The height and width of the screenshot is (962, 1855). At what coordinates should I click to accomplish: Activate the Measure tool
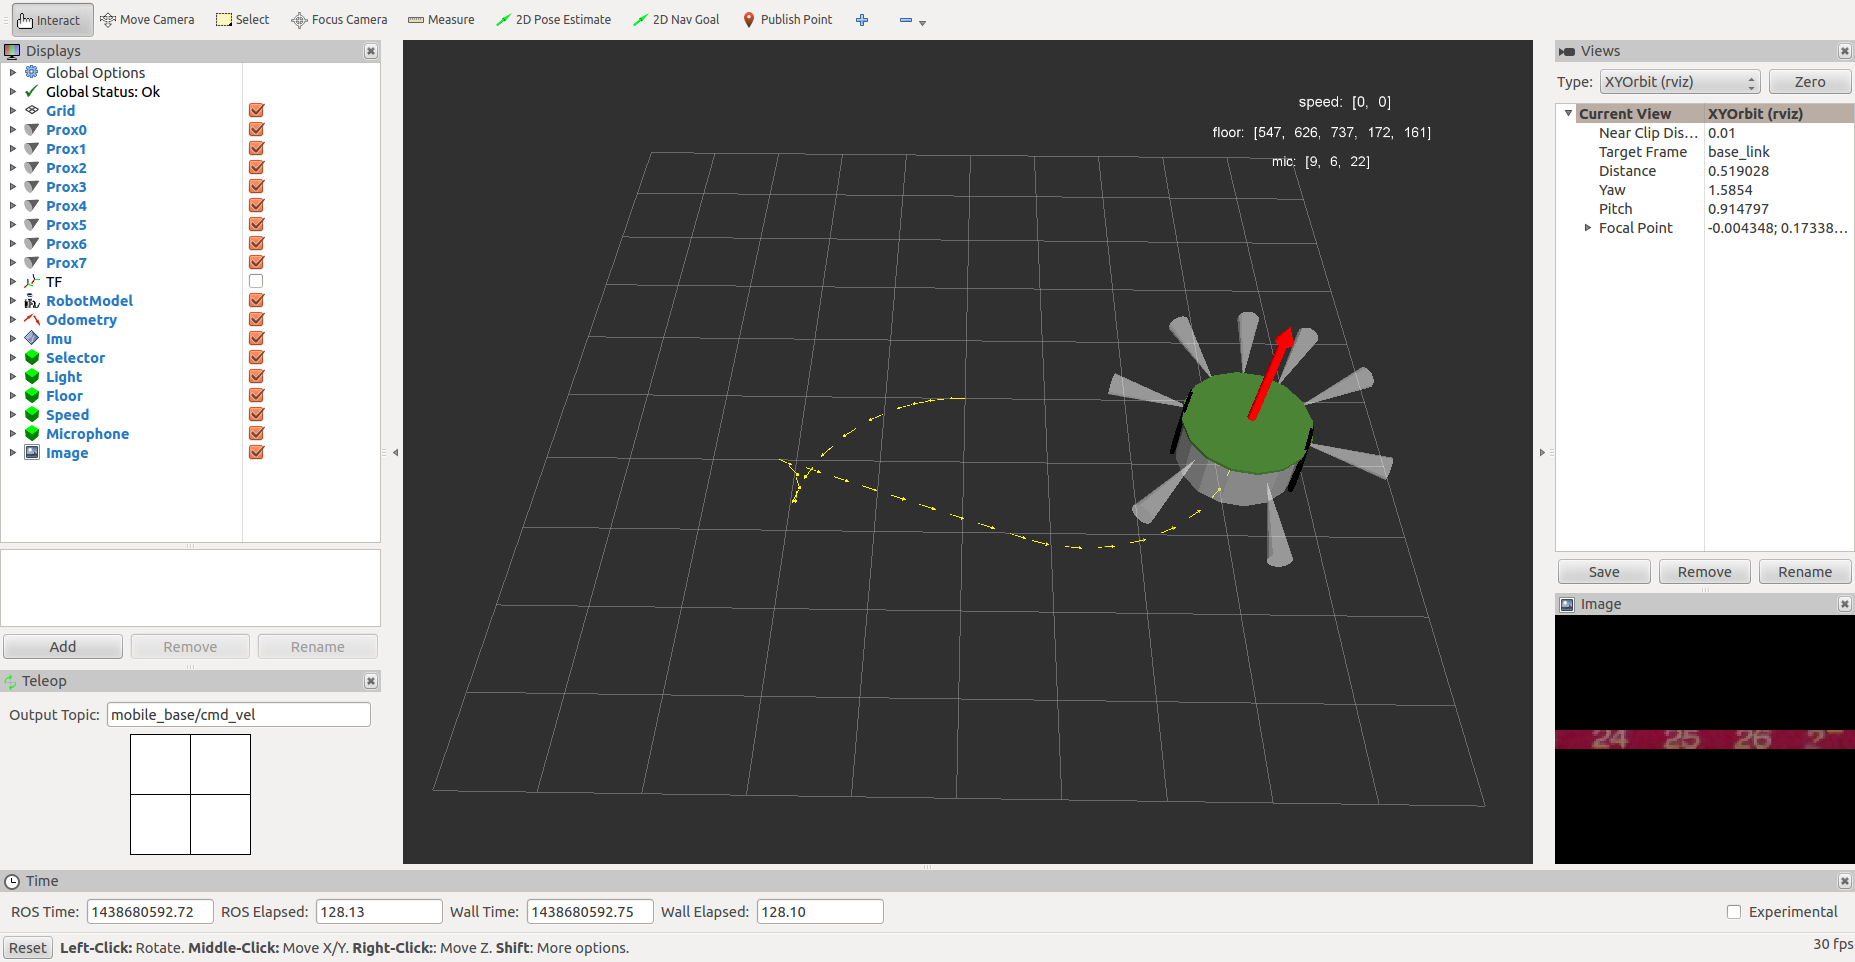click(441, 19)
